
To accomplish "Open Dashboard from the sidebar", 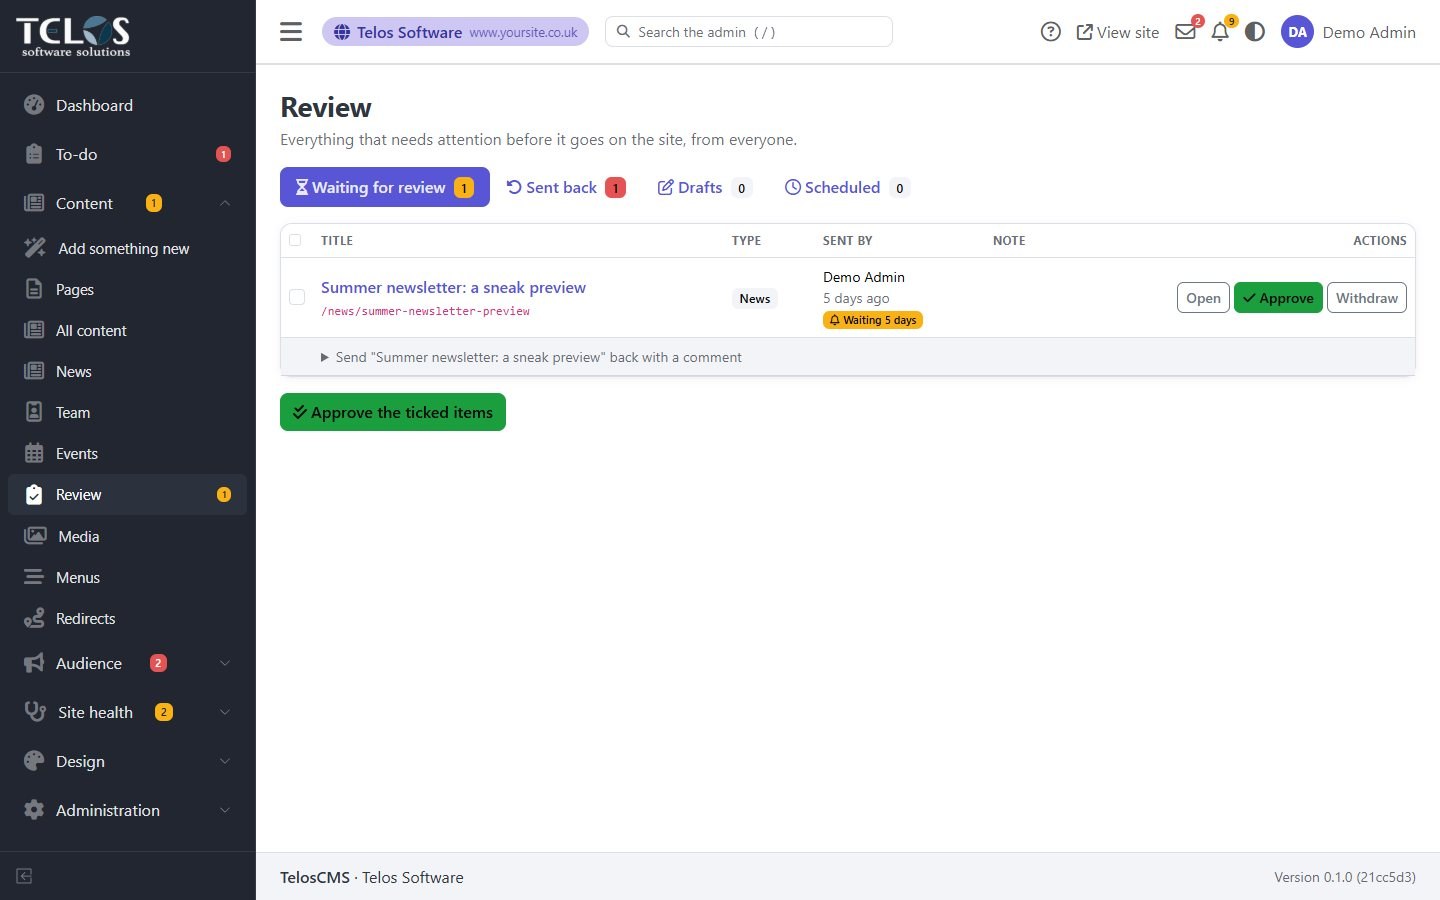I will pyautogui.click(x=127, y=105).
